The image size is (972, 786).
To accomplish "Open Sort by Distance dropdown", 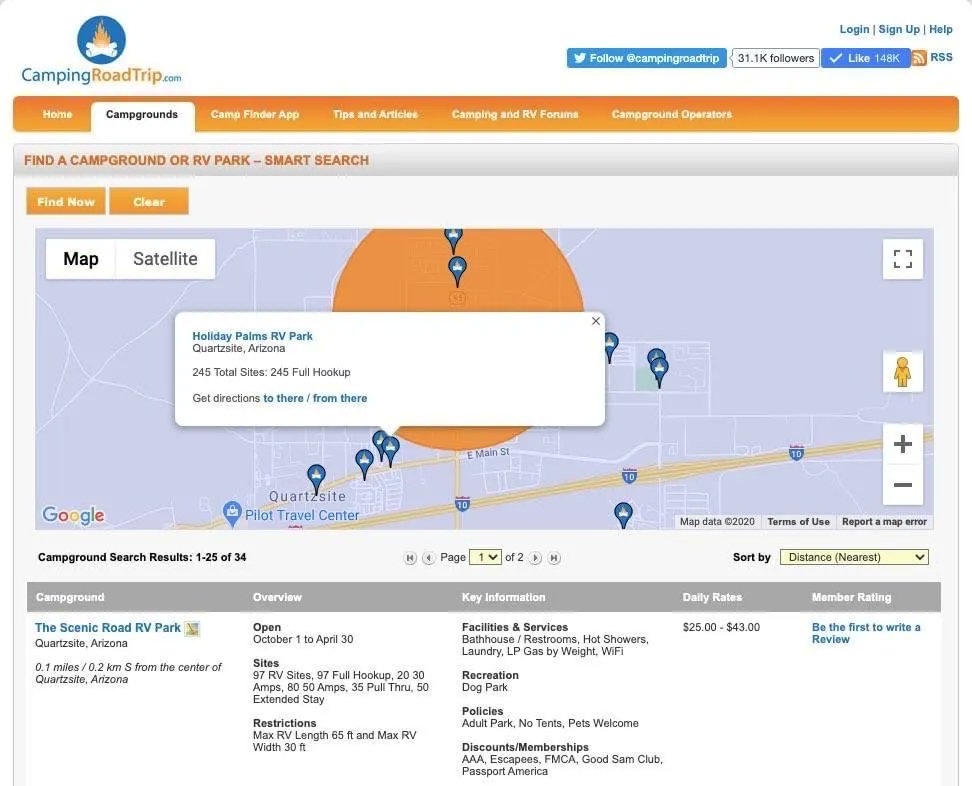I will pos(854,557).
